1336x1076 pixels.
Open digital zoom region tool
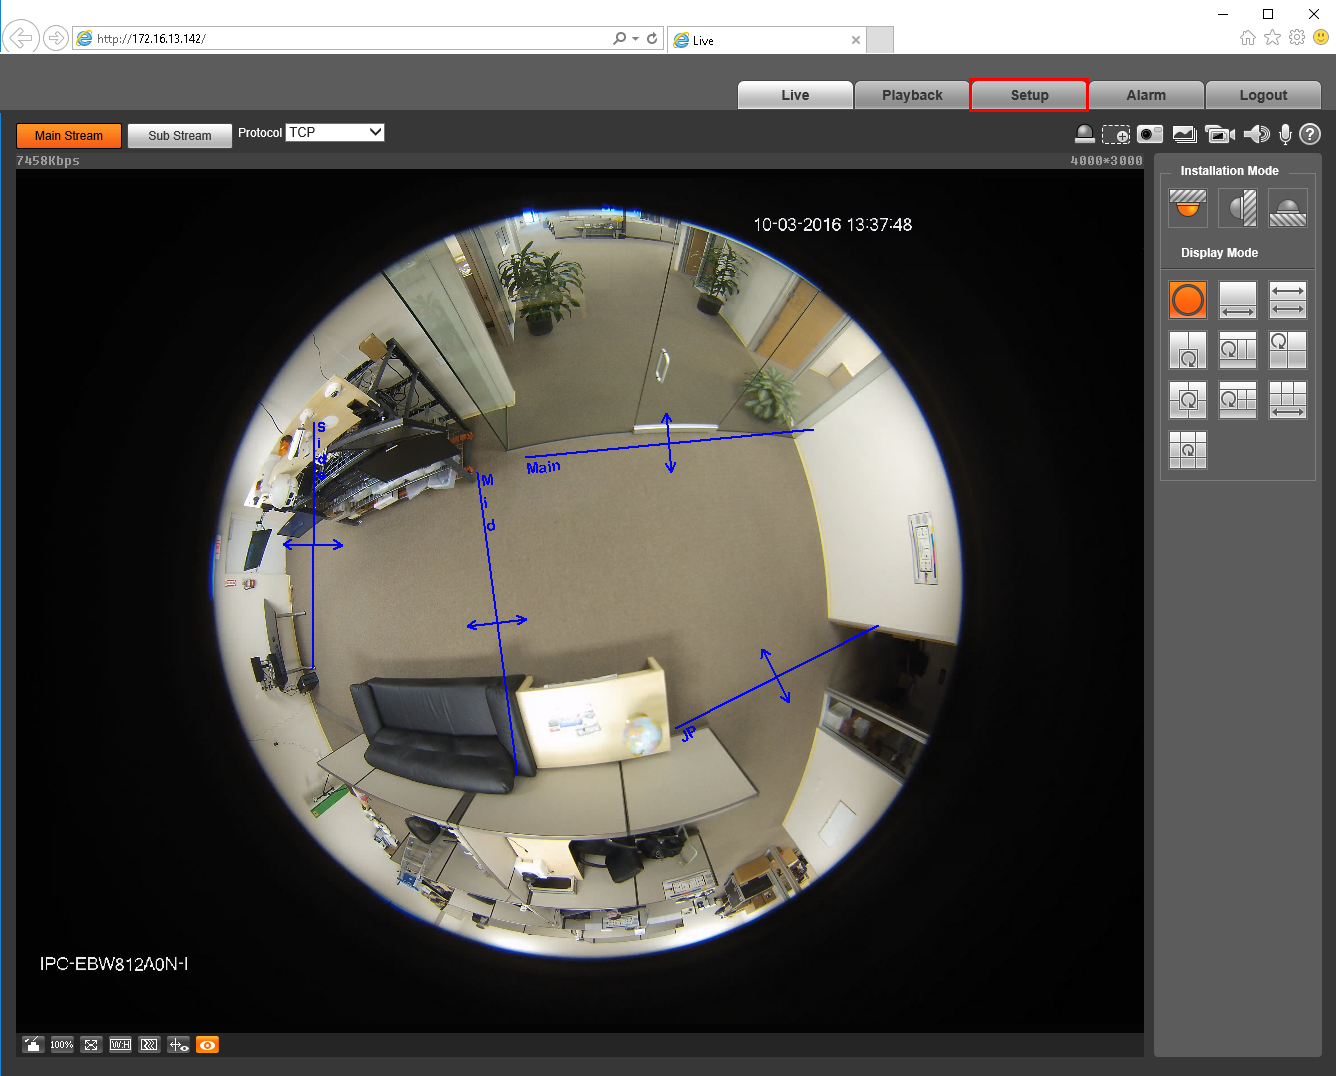point(1116,134)
